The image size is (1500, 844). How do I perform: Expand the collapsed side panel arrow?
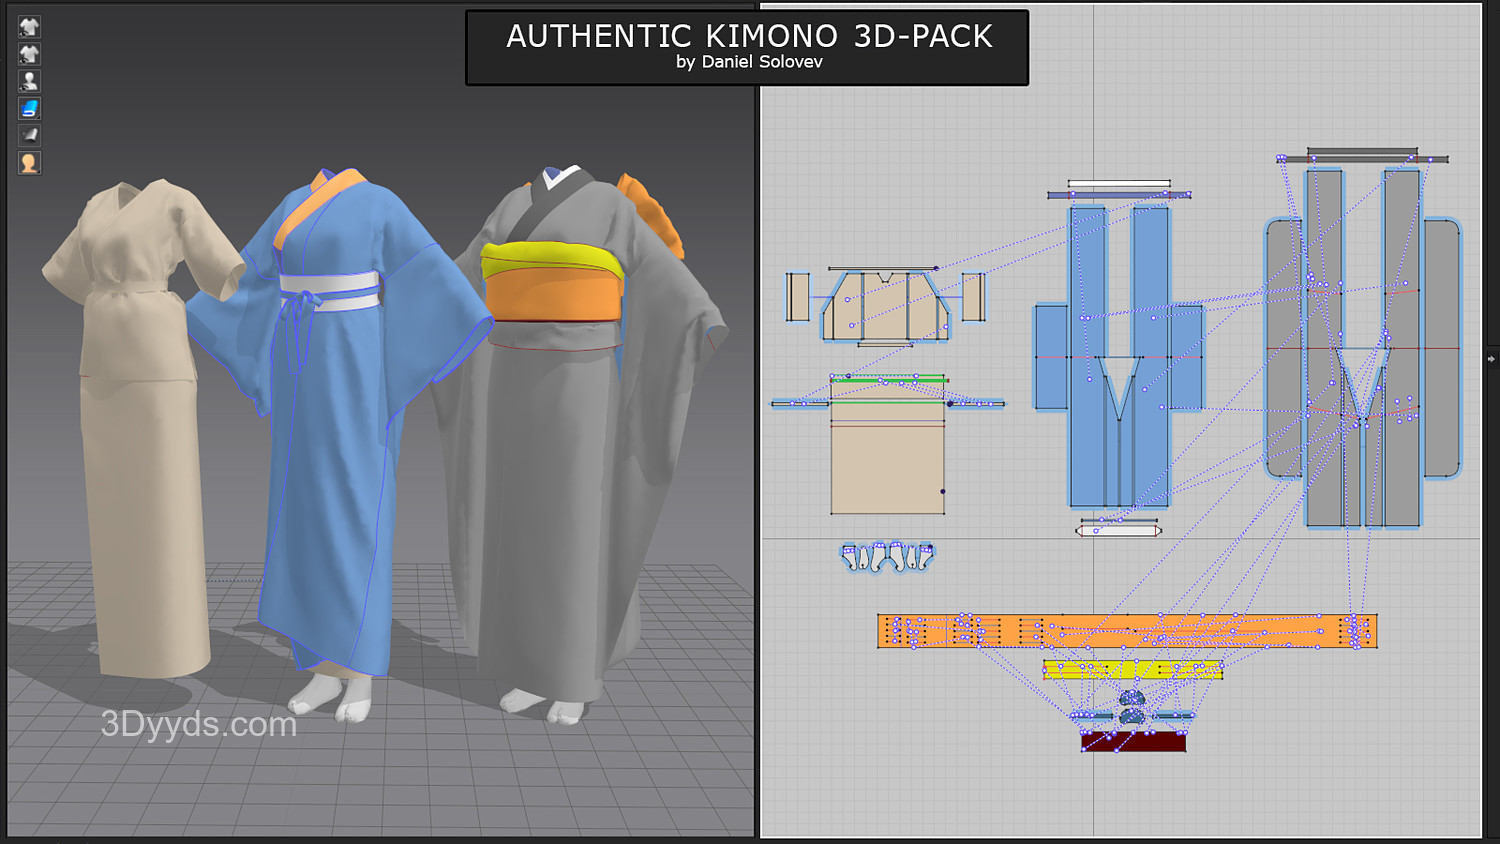[1491, 358]
